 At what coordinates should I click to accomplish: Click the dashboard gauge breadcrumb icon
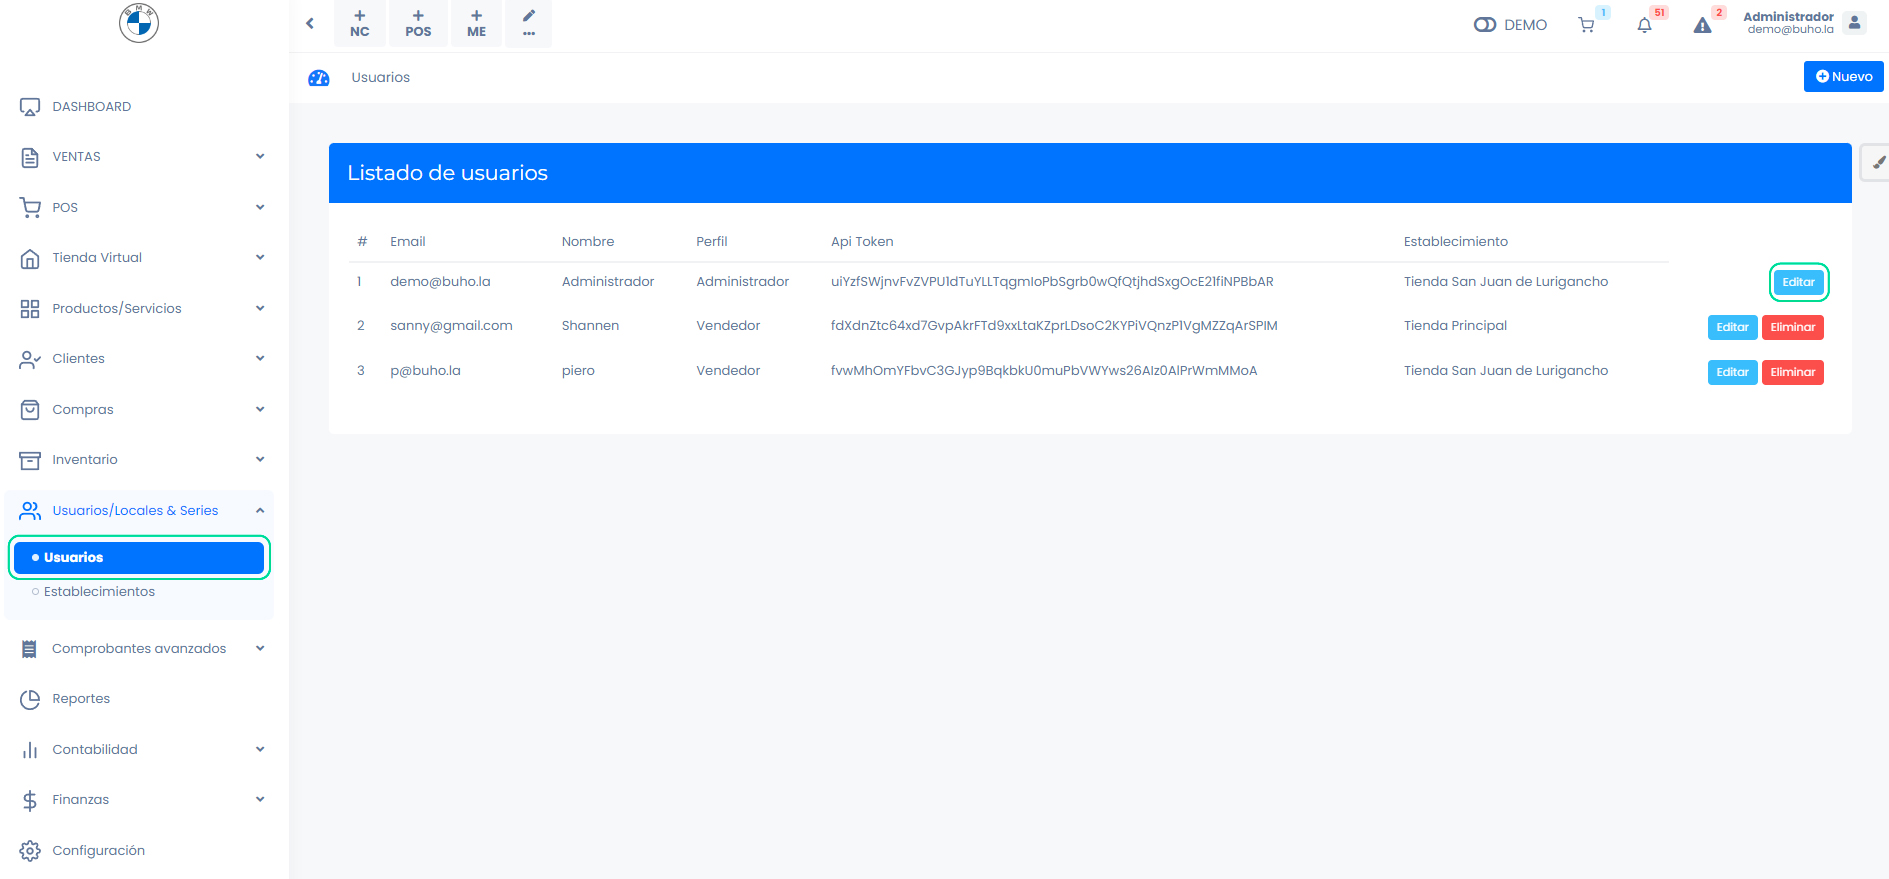pos(319,78)
